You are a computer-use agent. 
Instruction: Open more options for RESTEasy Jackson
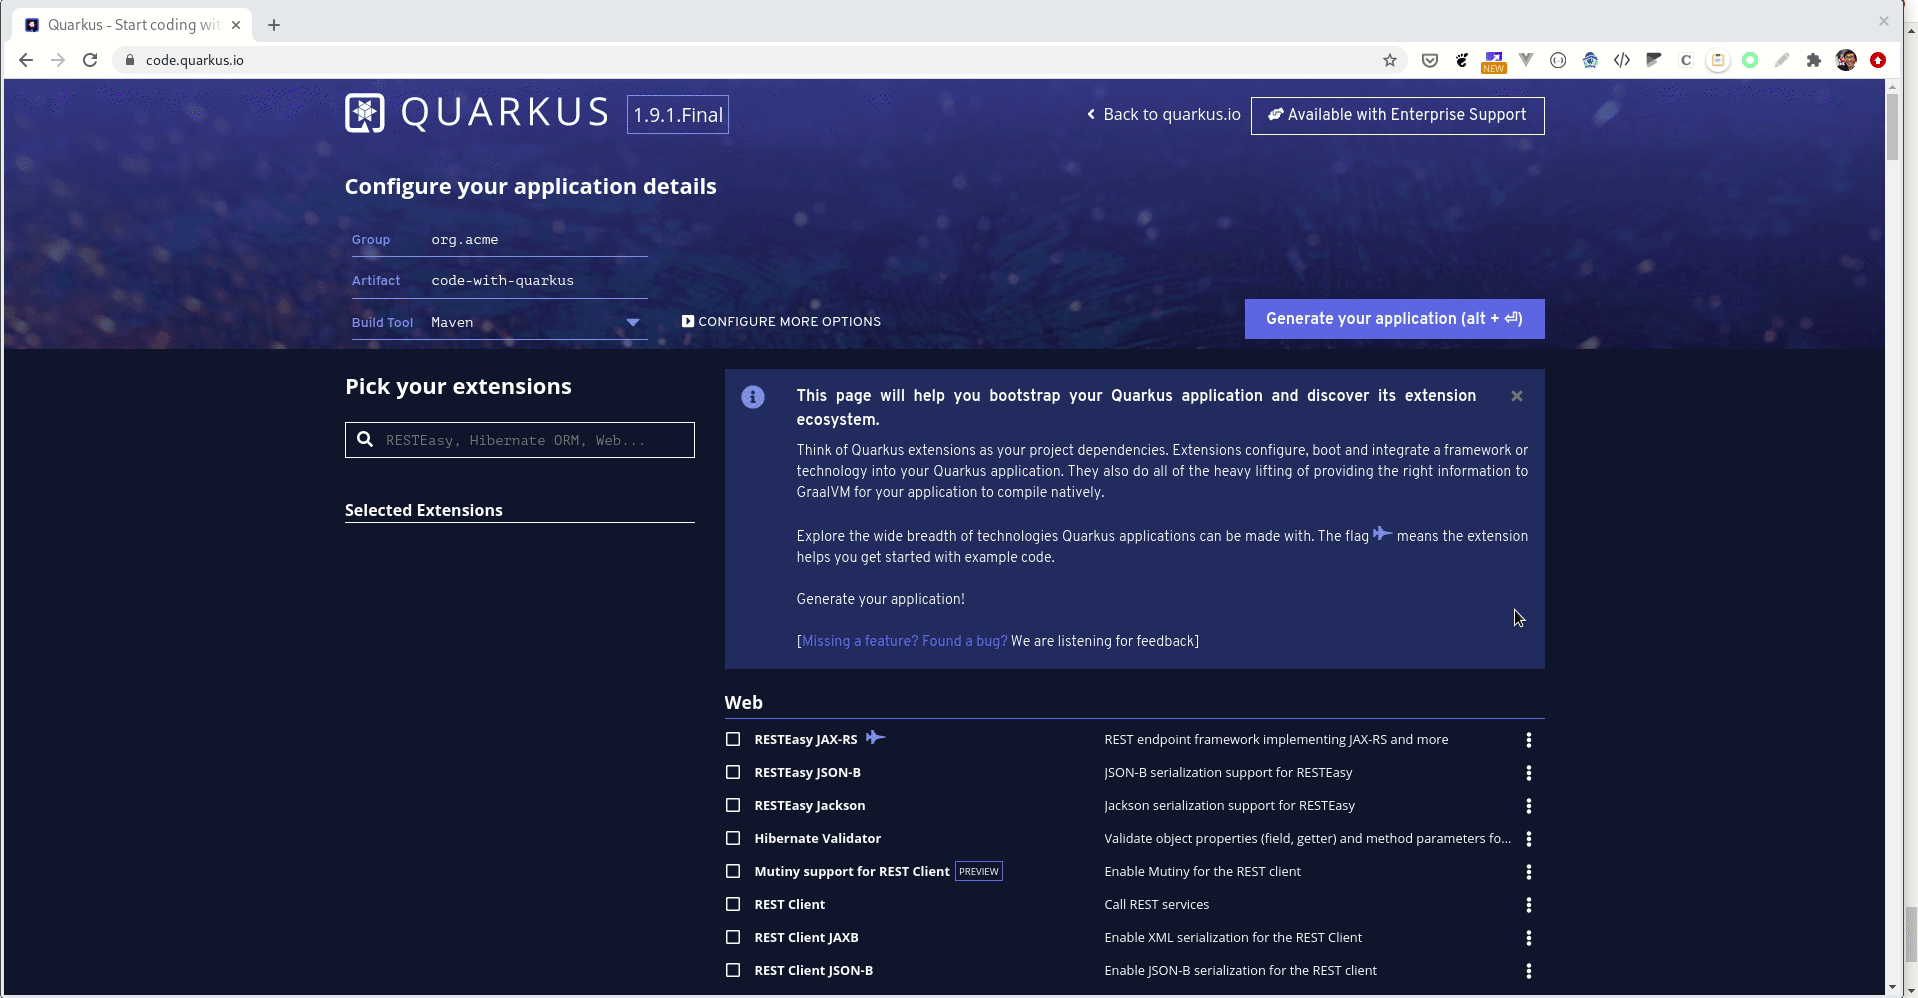click(x=1528, y=806)
